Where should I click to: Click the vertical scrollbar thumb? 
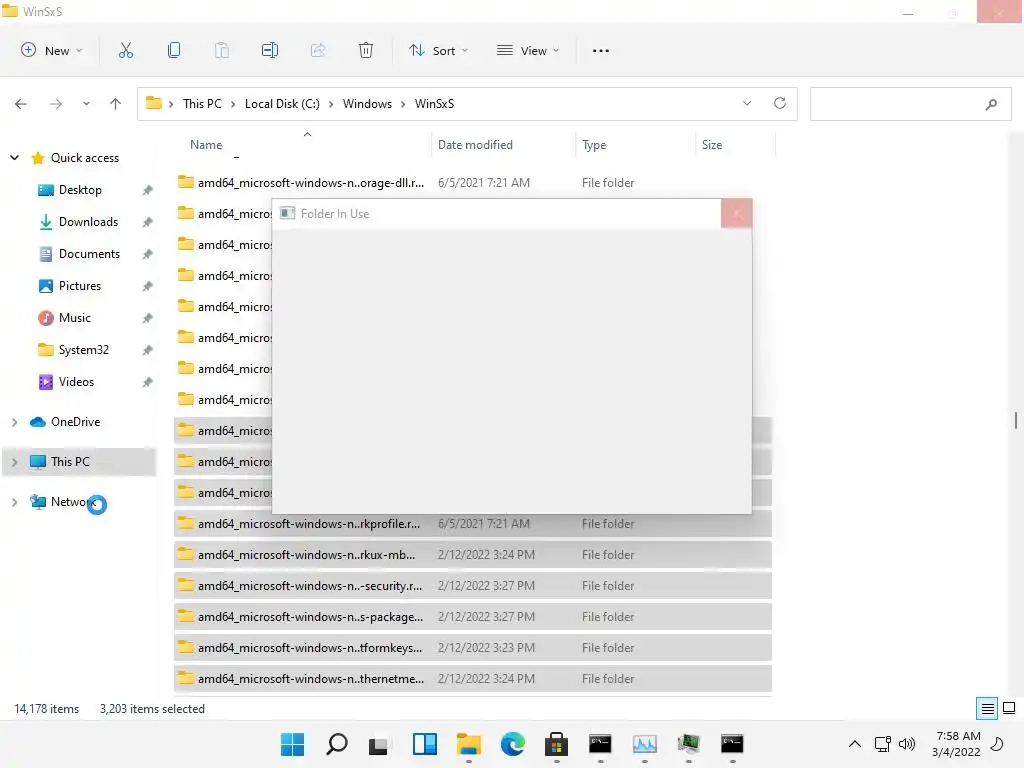coord(1016,420)
